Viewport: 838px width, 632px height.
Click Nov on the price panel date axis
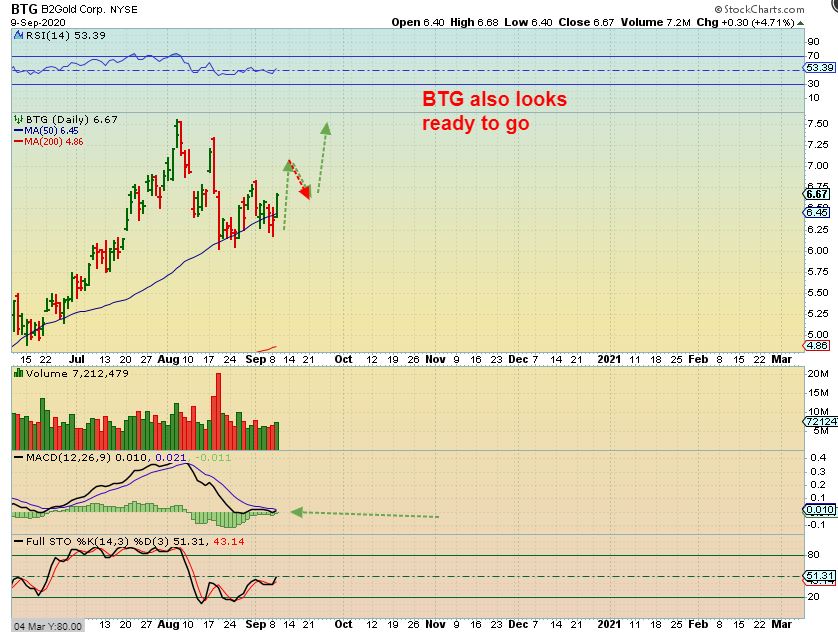tap(435, 360)
